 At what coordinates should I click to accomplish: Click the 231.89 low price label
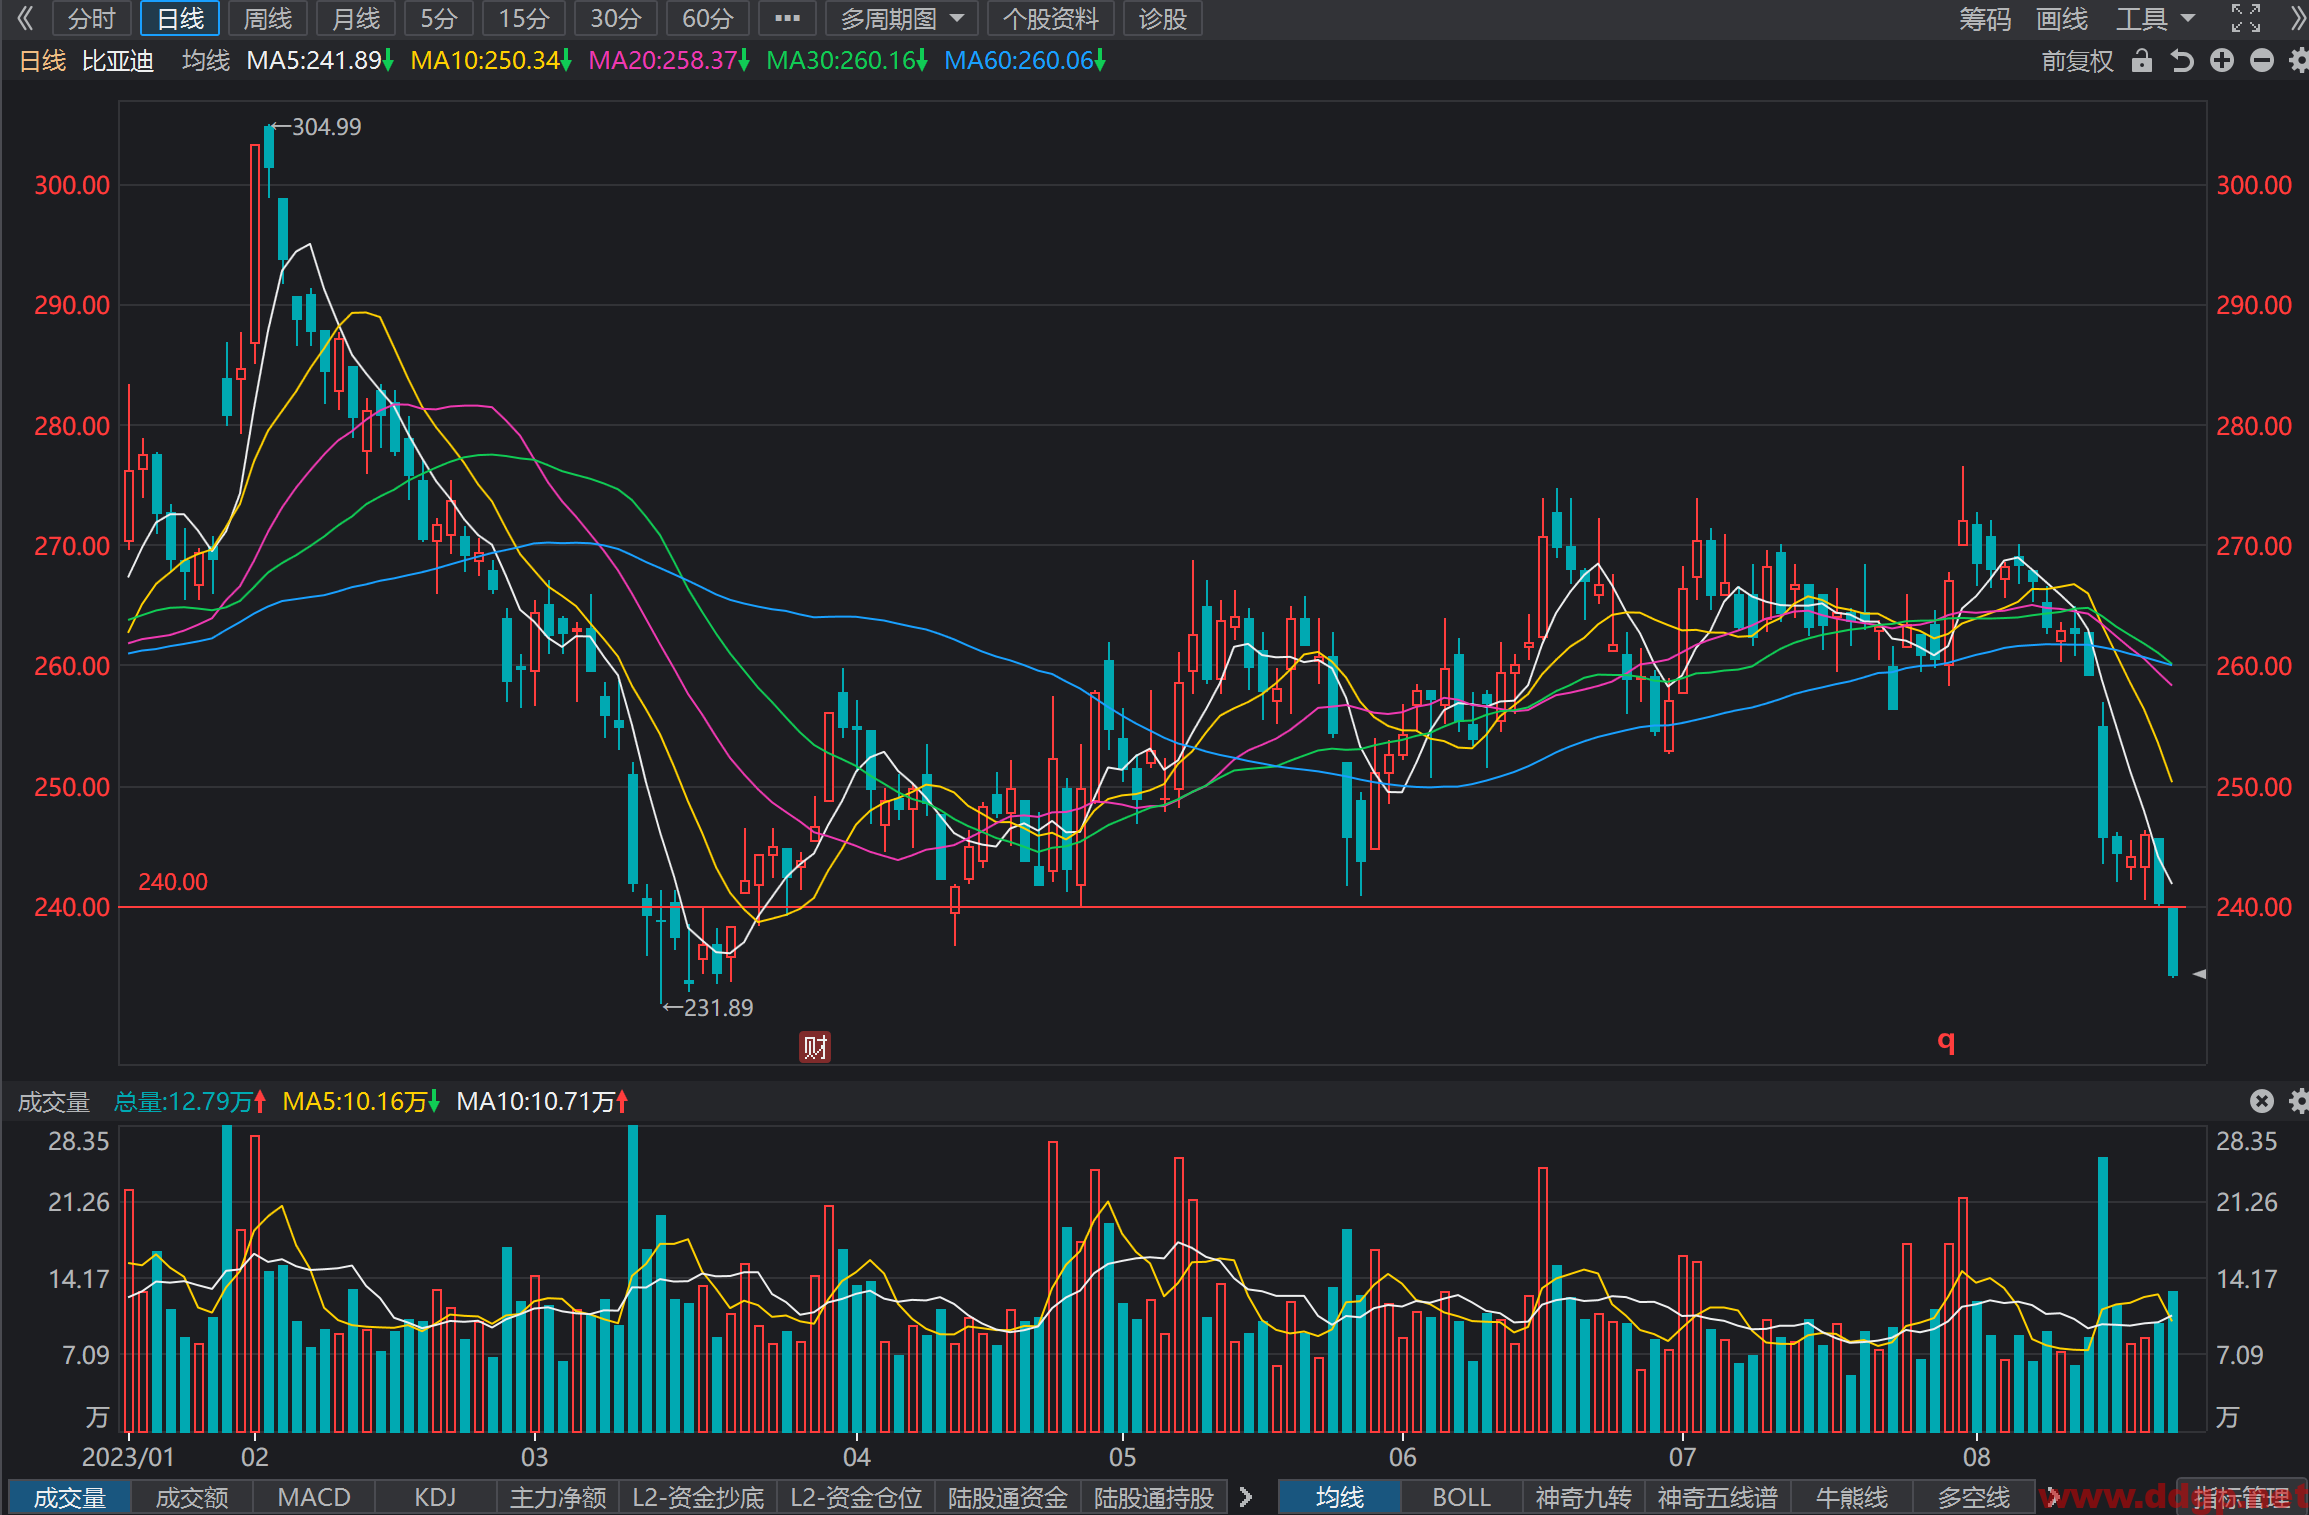pos(718,1007)
